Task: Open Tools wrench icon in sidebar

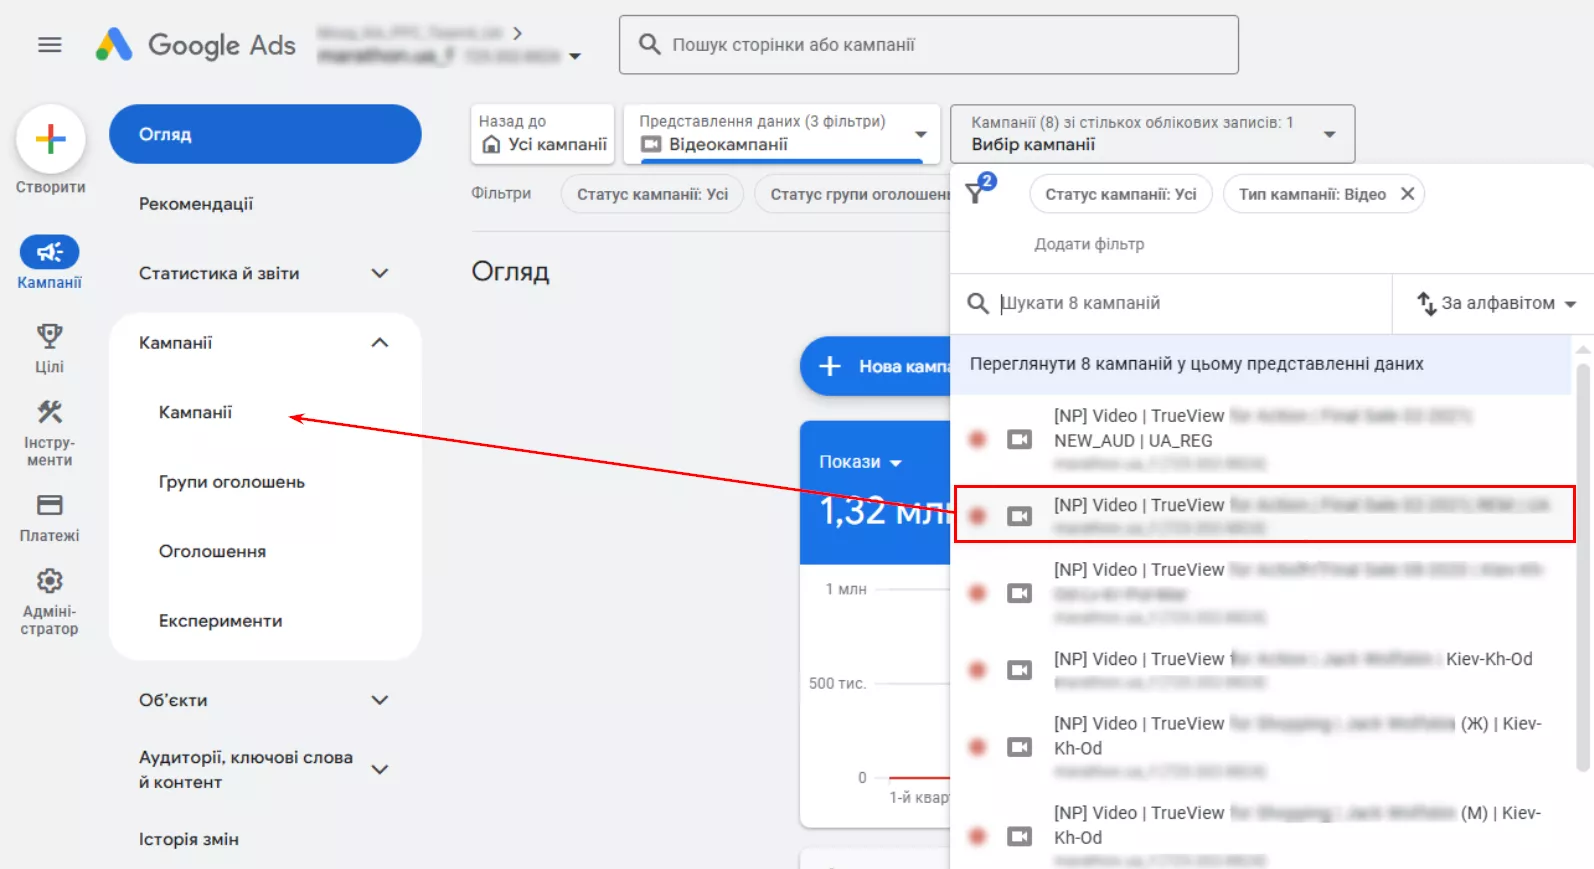Action: tap(49, 411)
